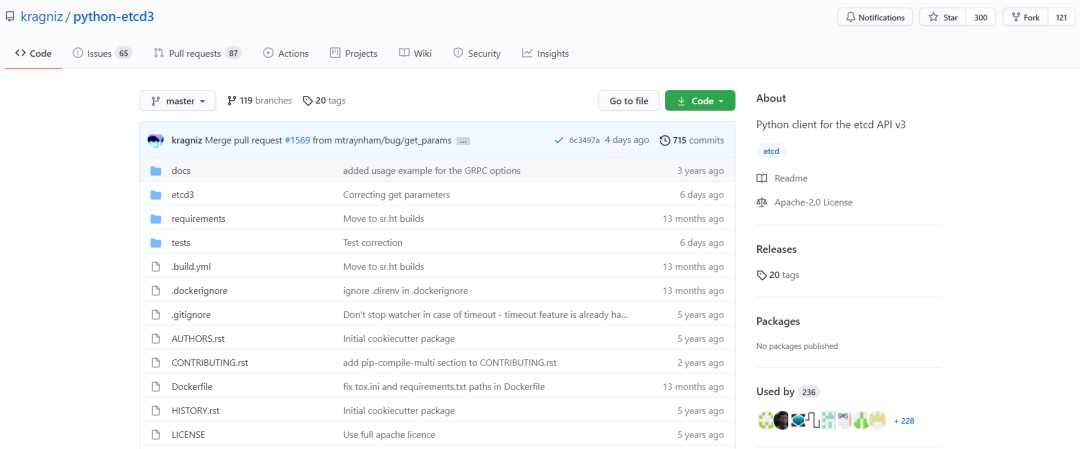Screen dimensions: 1080x449
Task: Click the etcd3 folder icon
Action: (156, 195)
